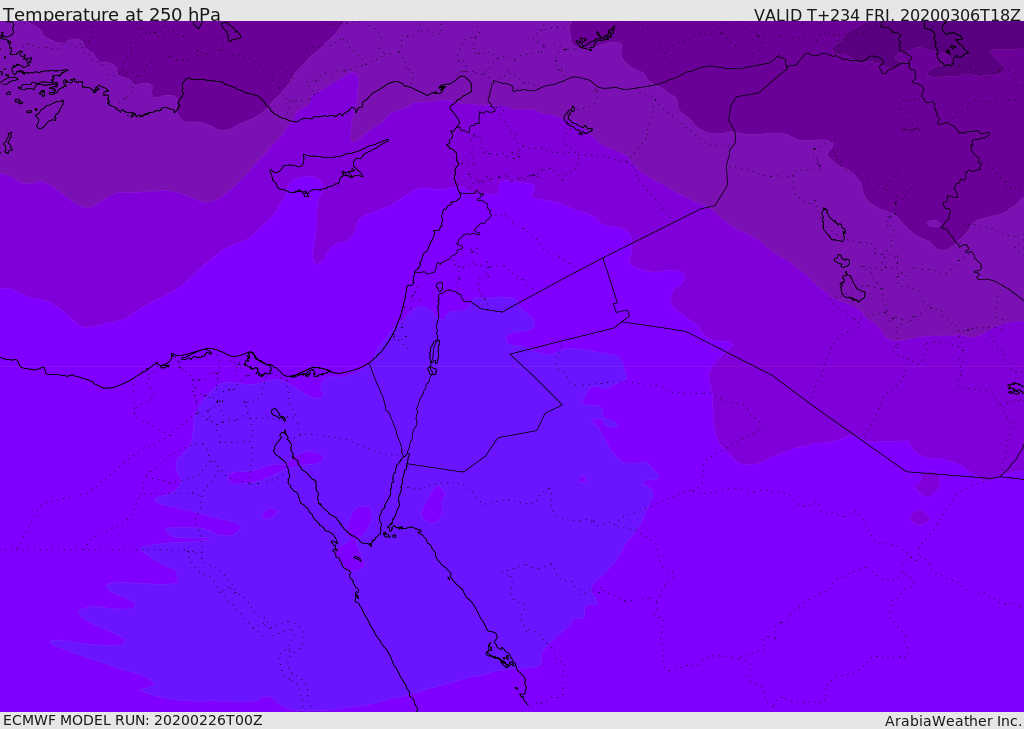Click the small magenta patch in Wadi Araba
This screenshot has width=1024, height=729.
tap(433, 505)
